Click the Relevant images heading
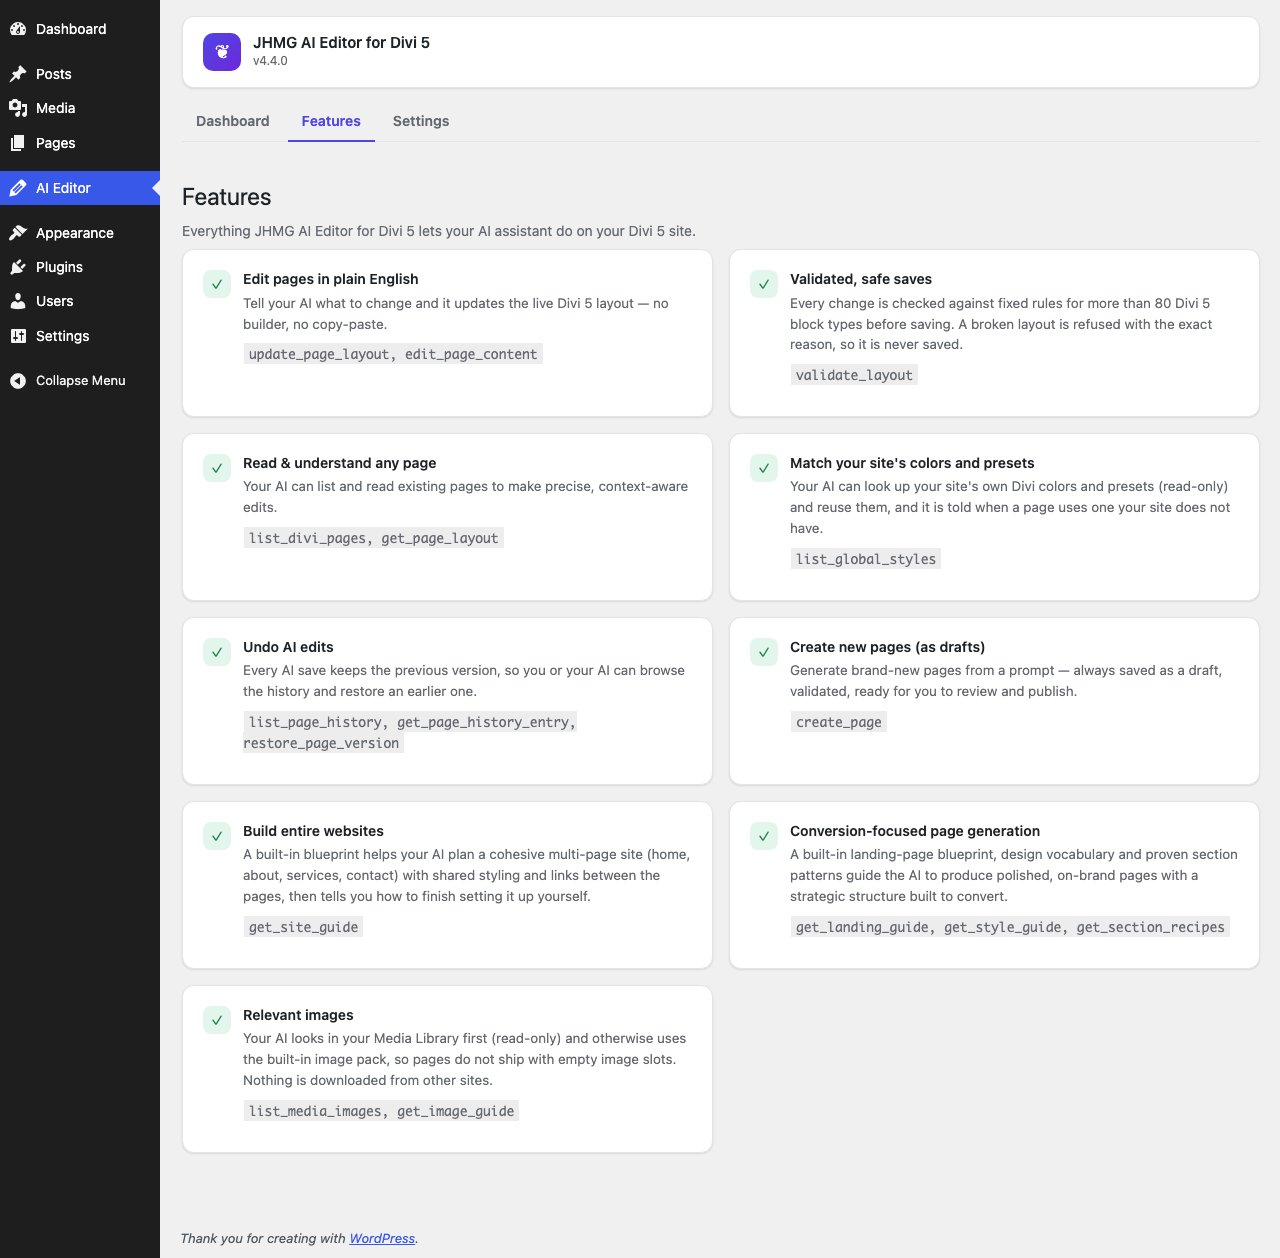 [x=298, y=1015]
